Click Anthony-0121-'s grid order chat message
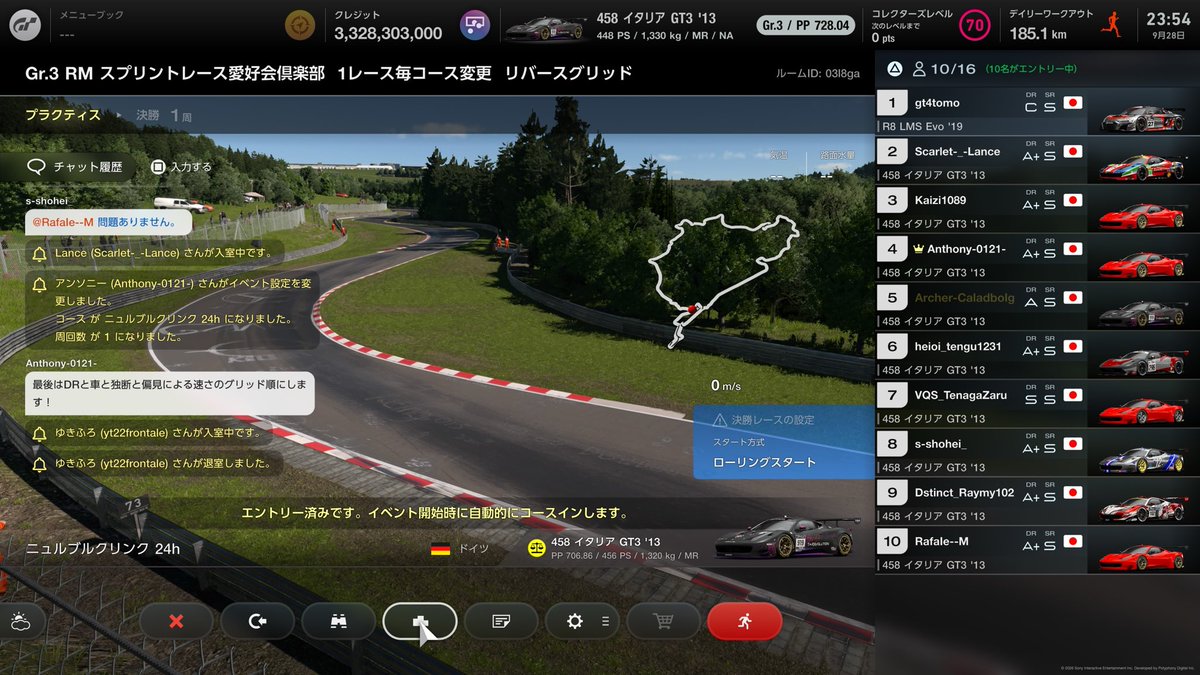1200x675 pixels. (170, 392)
